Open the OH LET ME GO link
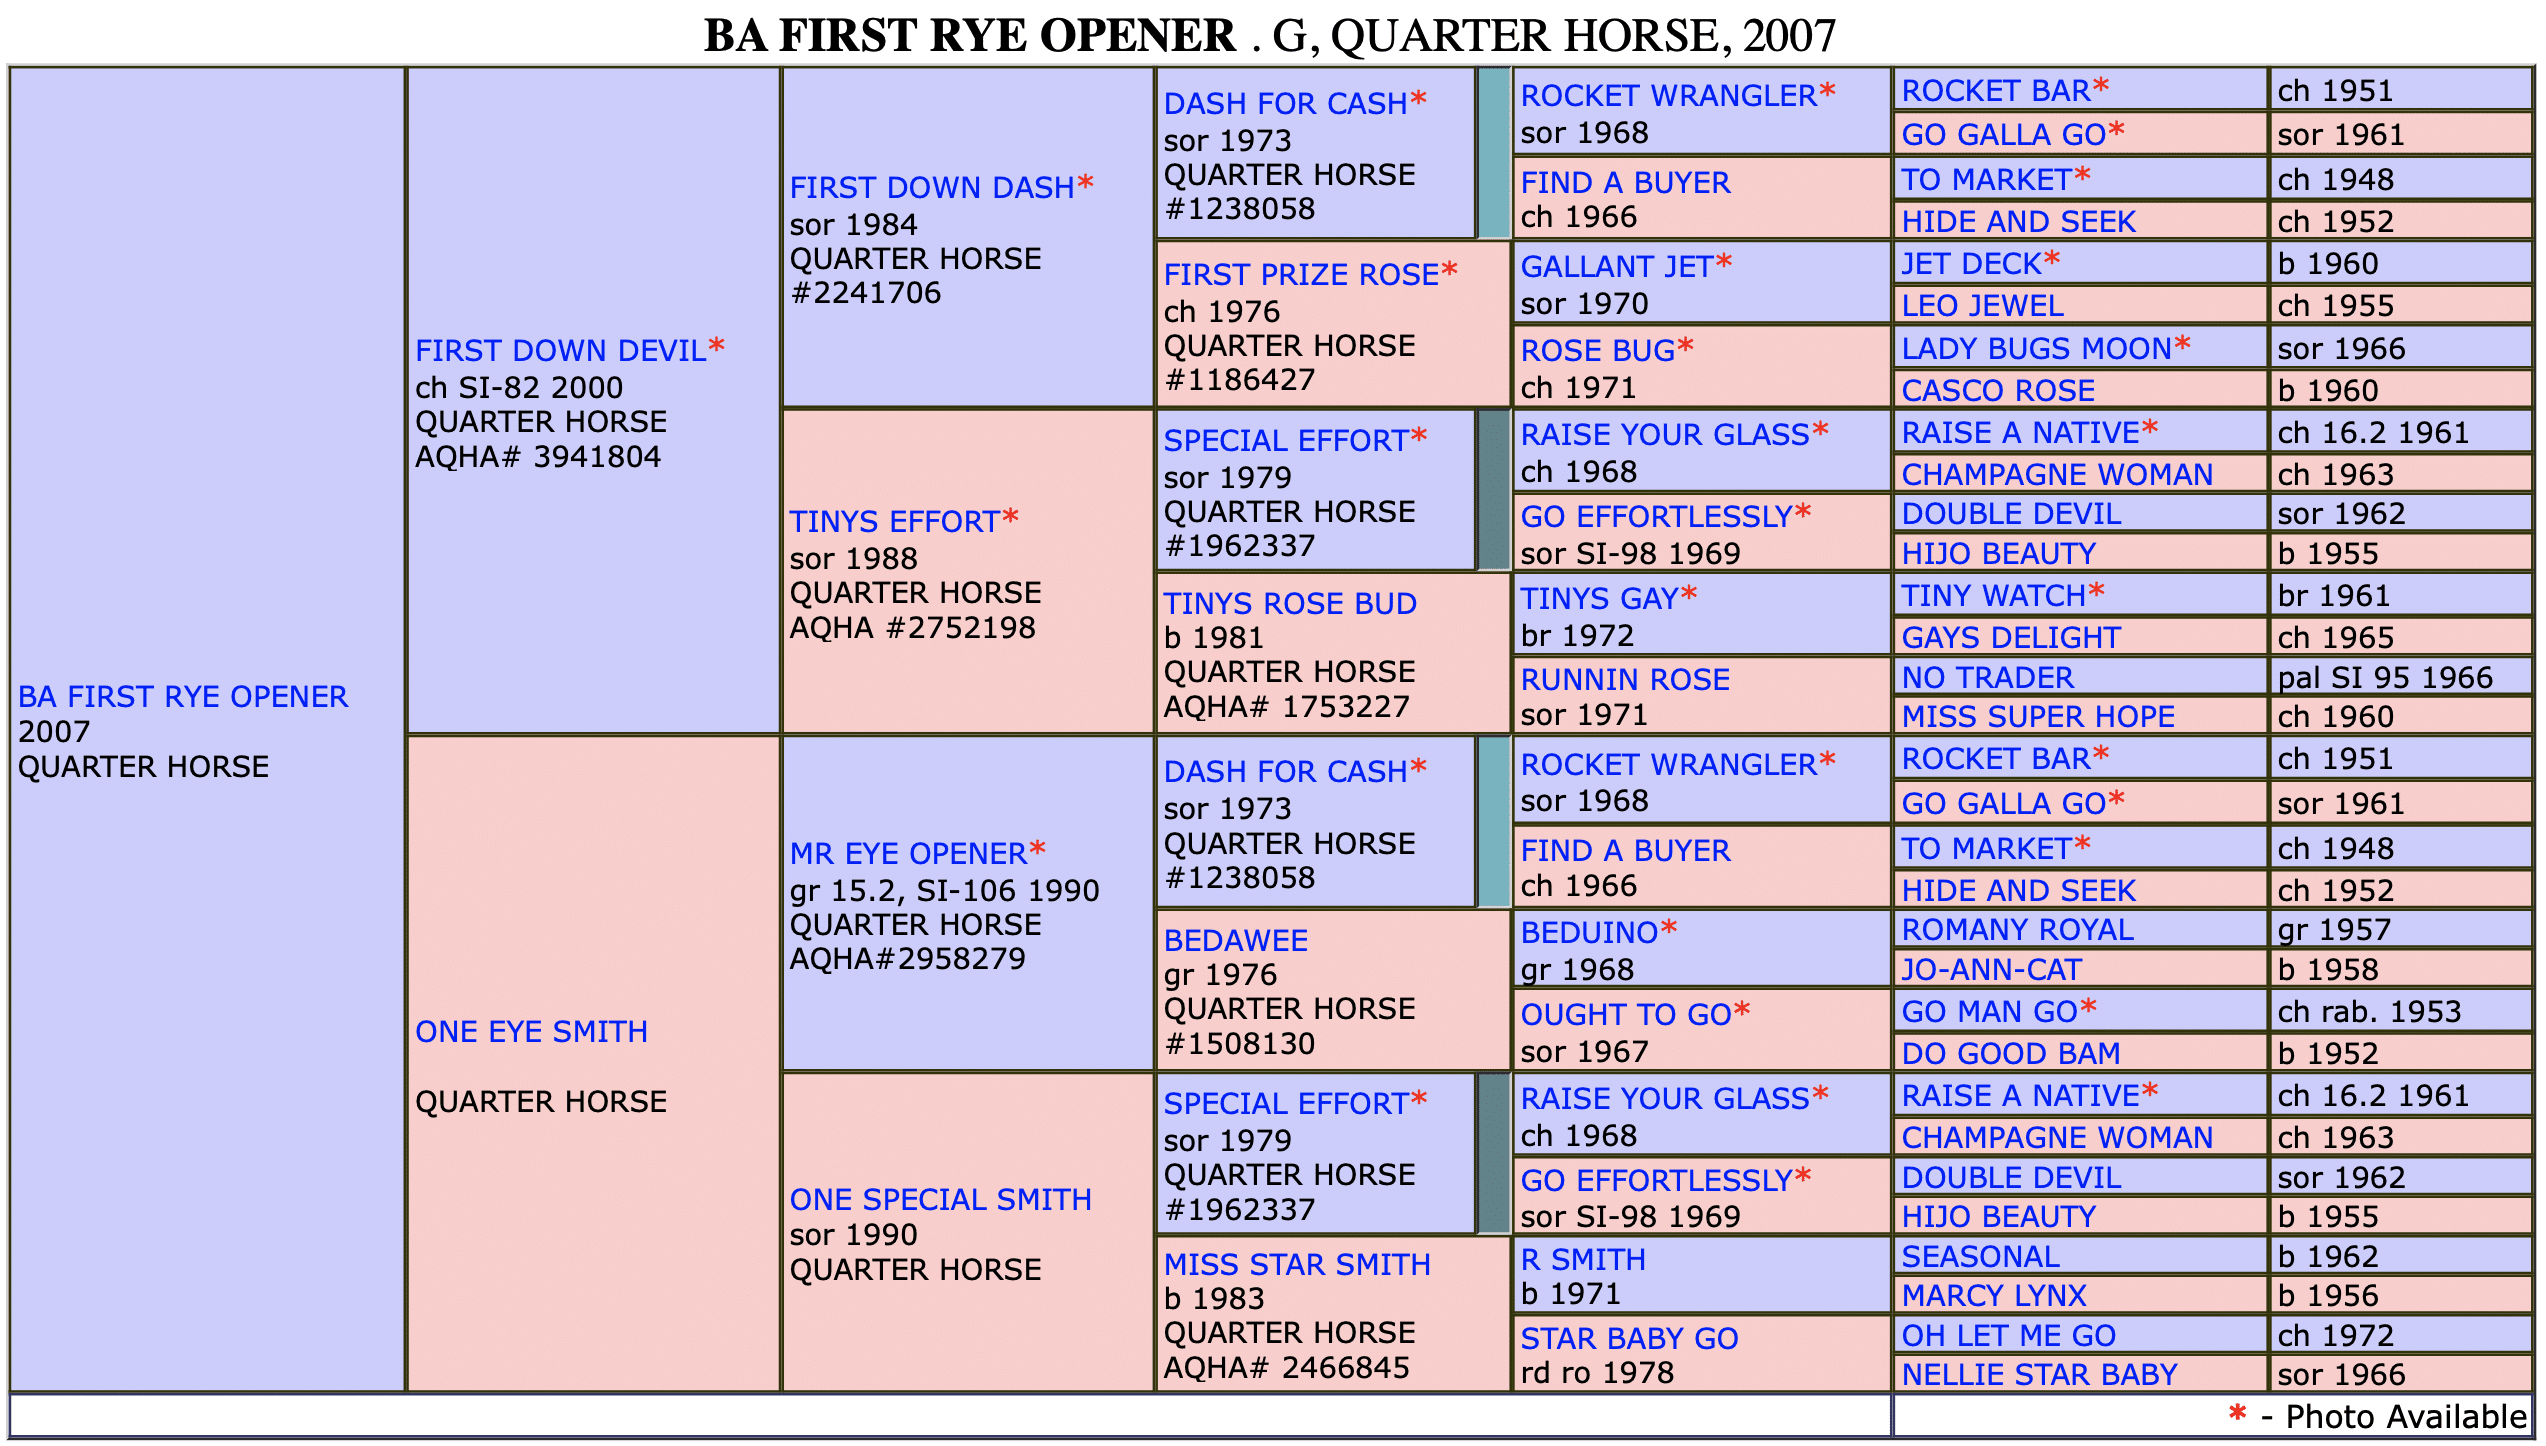 2008,1335
